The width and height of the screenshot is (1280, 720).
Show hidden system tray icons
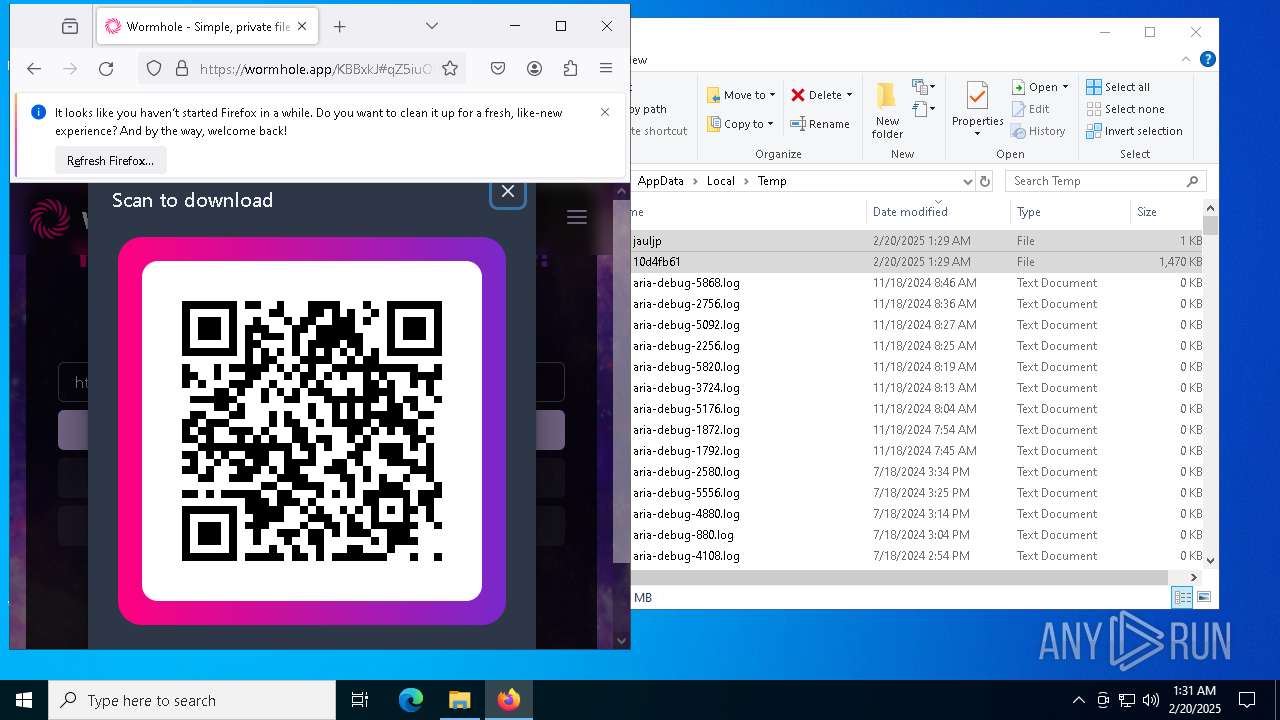coord(1078,700)
